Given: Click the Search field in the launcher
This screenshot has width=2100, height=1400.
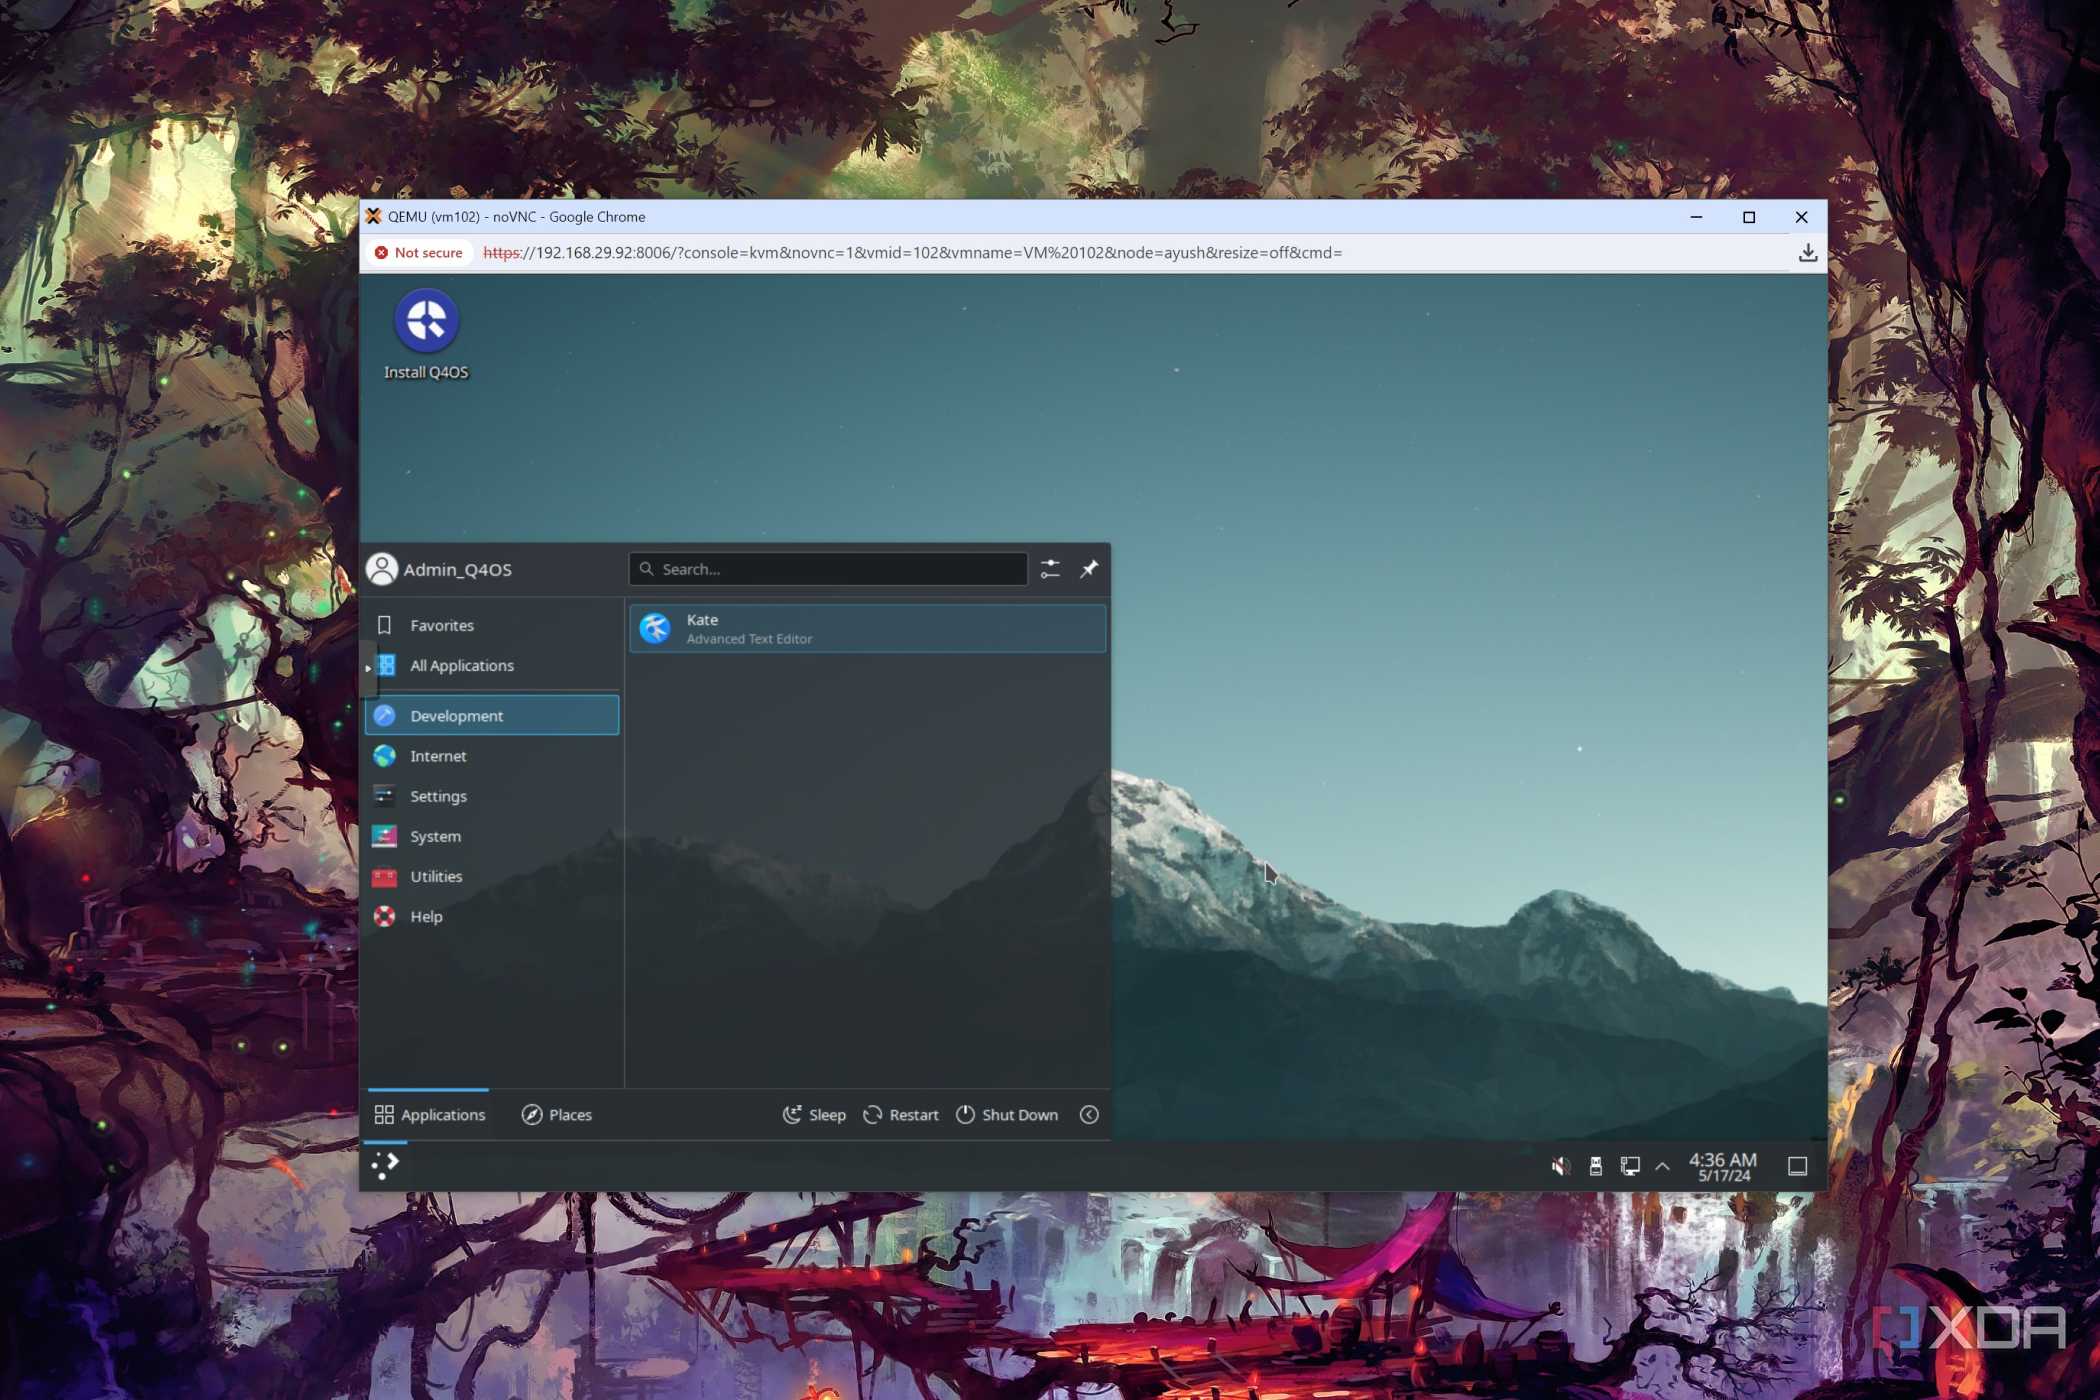Looking at the screenshot, I should [828, 569].
